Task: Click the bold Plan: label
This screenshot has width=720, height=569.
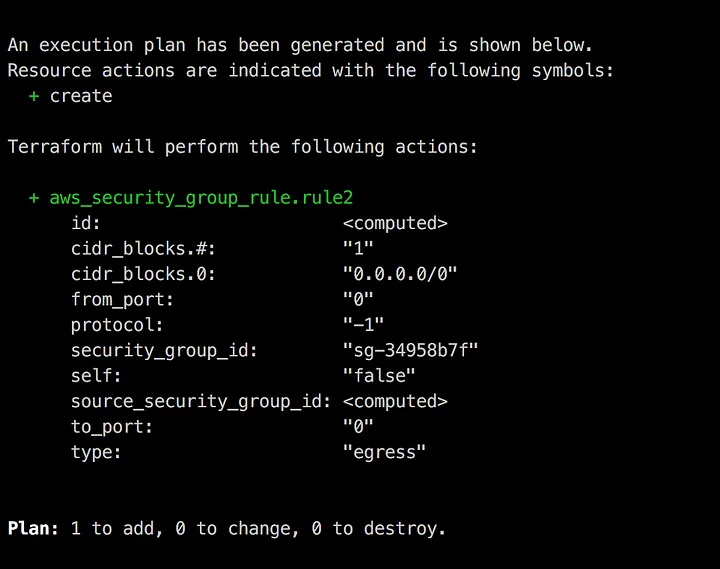Action: [33, 528]
